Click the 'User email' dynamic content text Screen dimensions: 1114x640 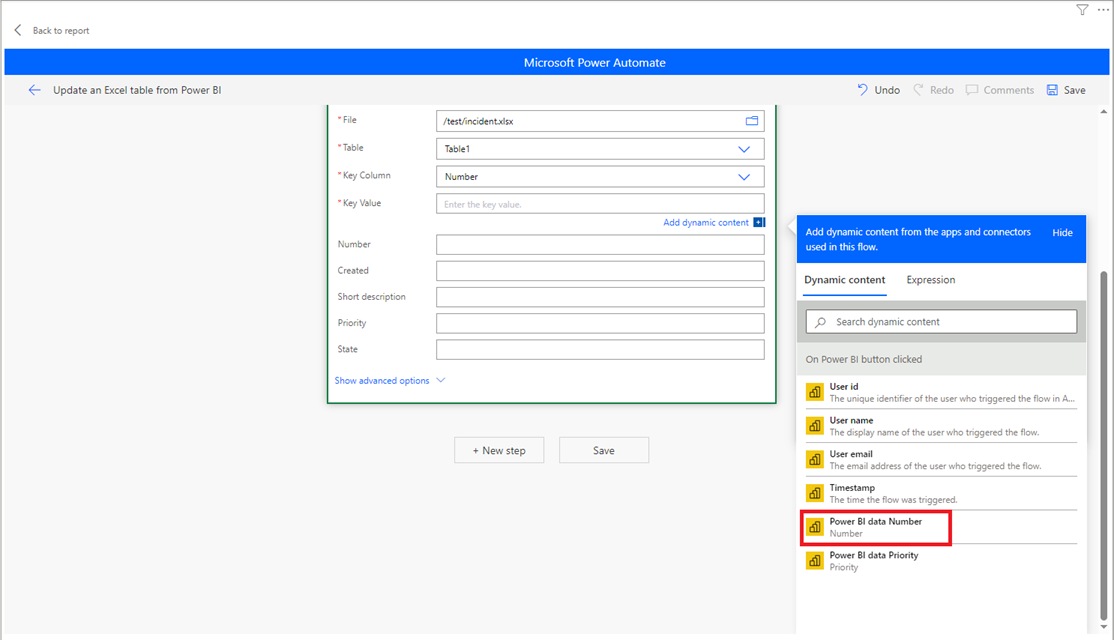coord(850,454)
